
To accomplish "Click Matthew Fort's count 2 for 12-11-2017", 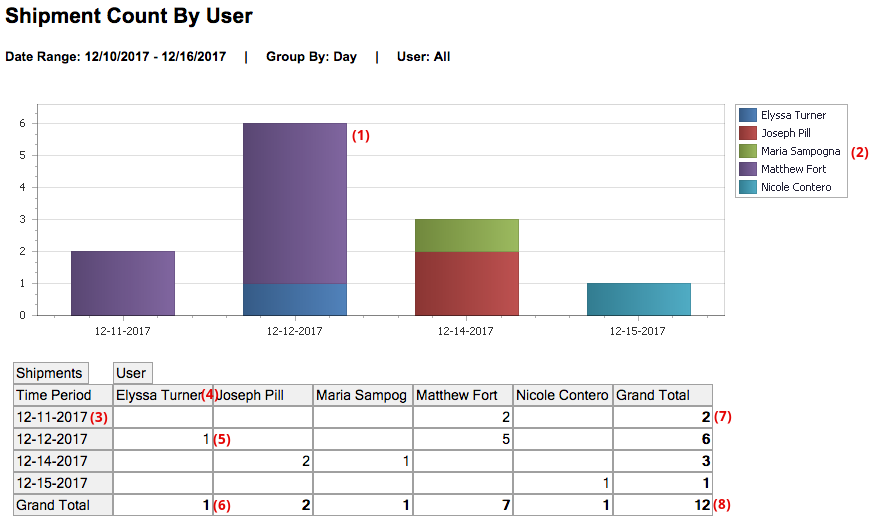I will coord(462,417).
